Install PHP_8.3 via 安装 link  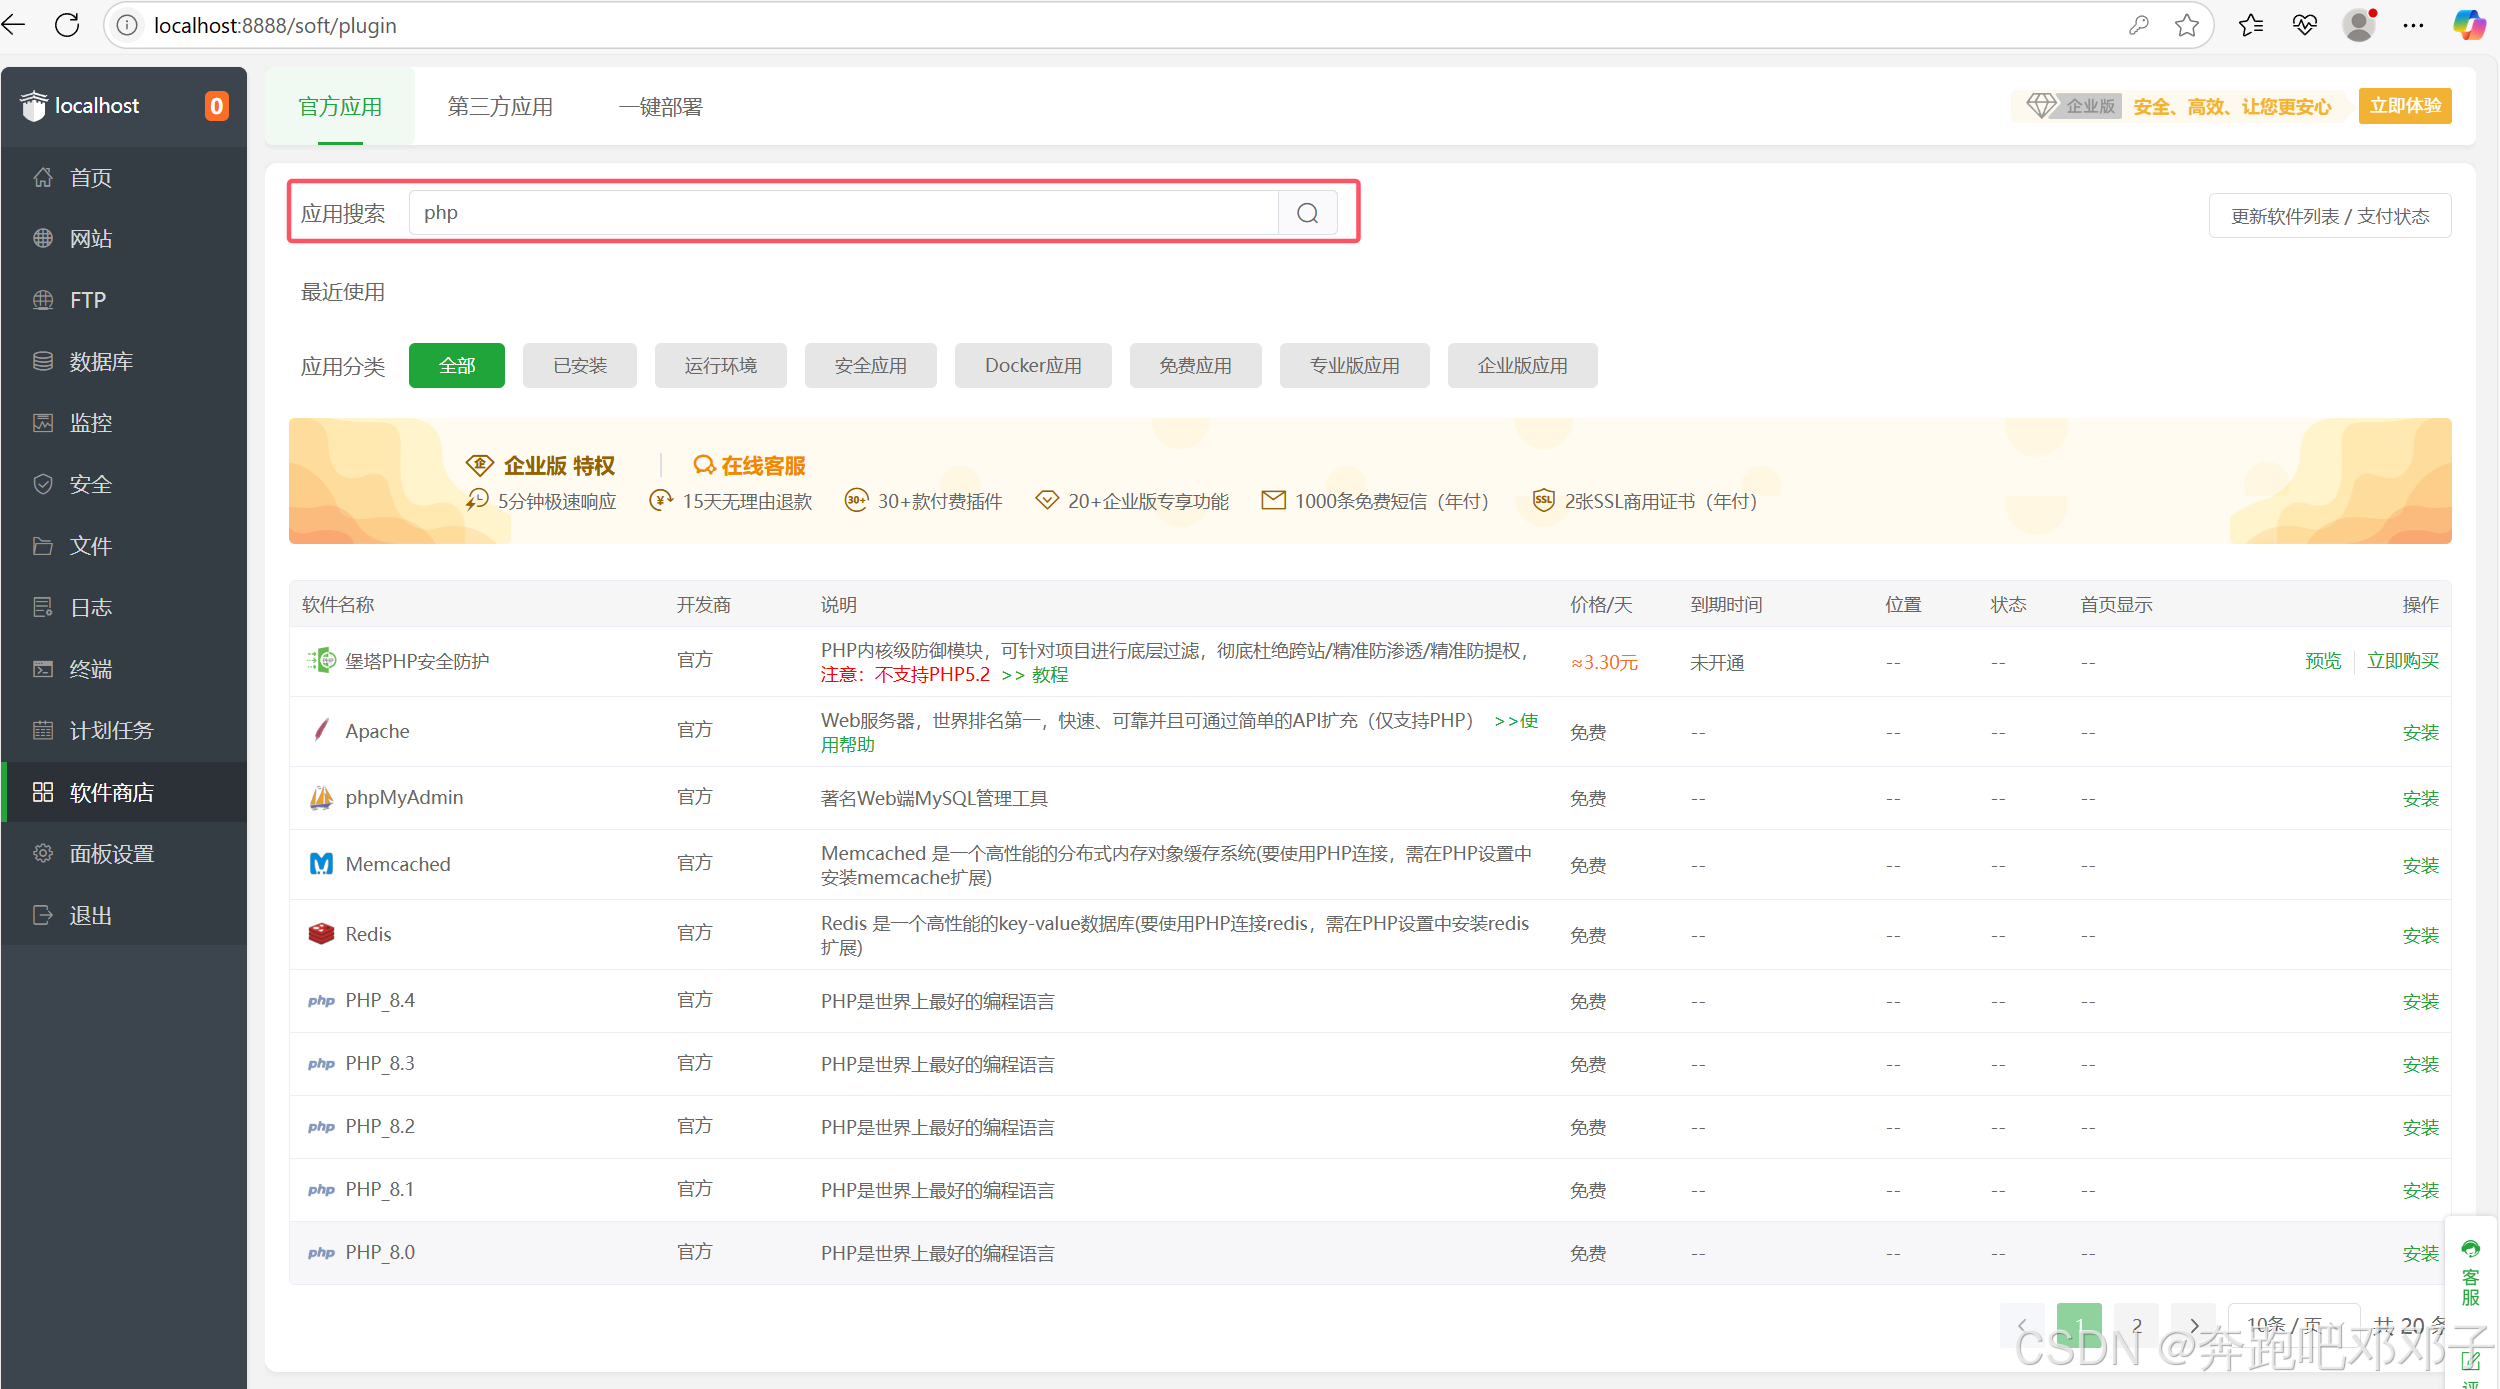2421,1064
